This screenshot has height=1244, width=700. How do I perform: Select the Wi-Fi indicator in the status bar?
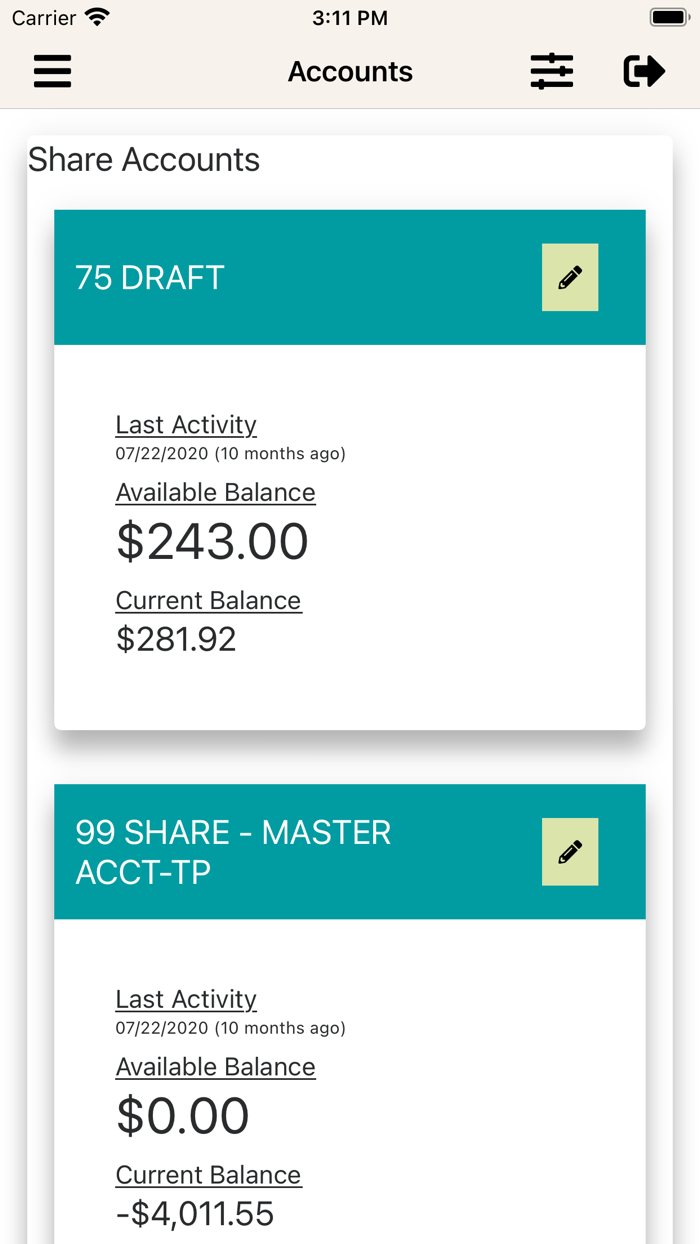click(x=95, y=16)
